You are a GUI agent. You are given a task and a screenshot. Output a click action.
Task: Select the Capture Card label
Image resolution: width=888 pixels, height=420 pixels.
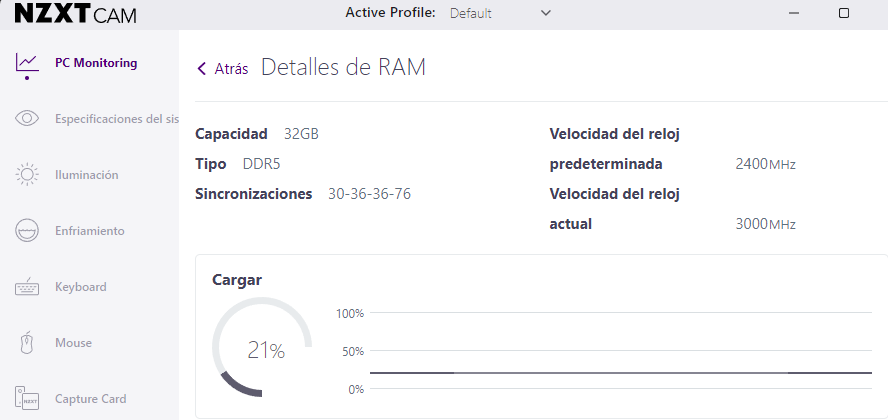(91, 399)
